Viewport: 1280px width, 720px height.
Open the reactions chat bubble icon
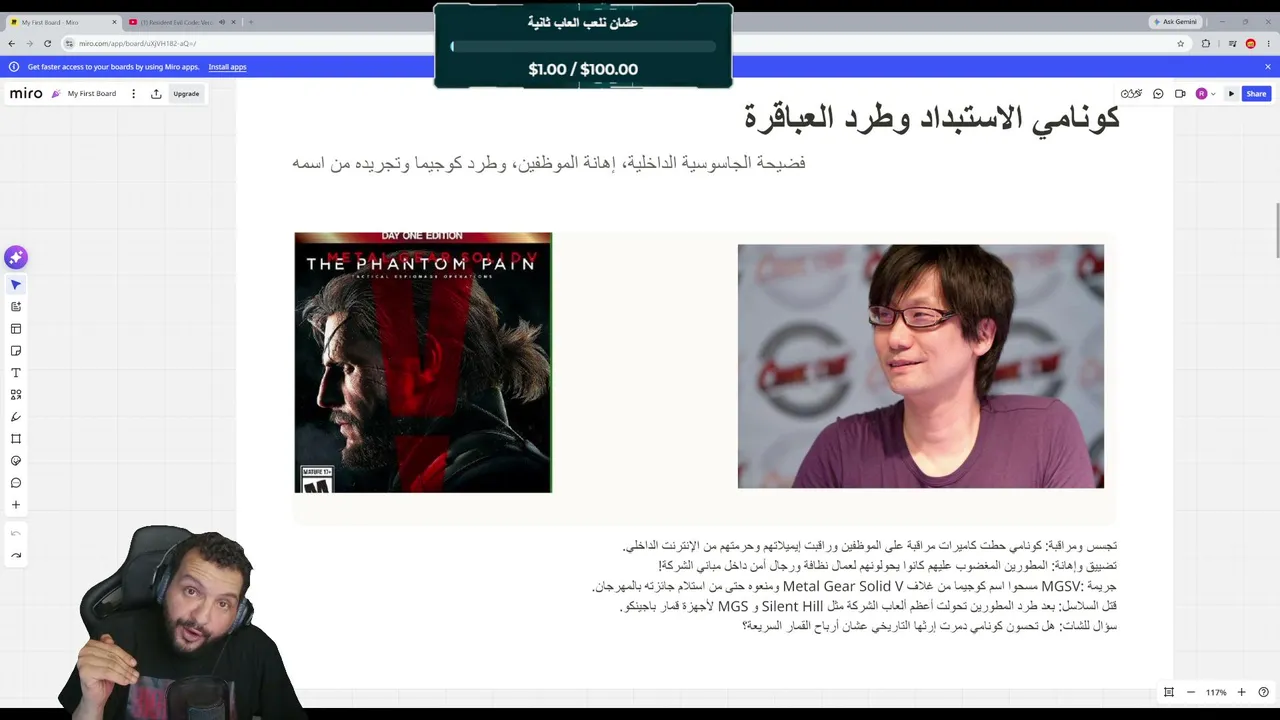click(x=1158, y=94)
